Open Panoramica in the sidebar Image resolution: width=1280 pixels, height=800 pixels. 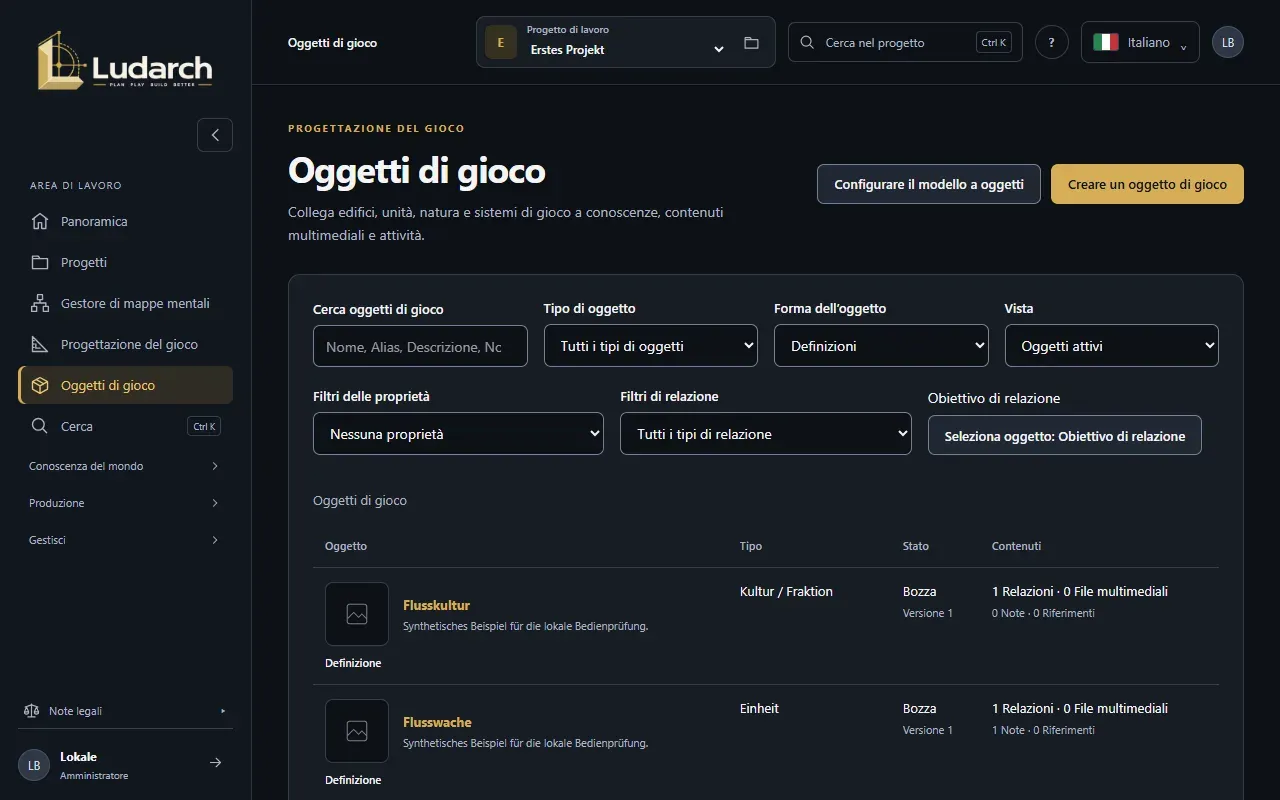tap(125, 221)
